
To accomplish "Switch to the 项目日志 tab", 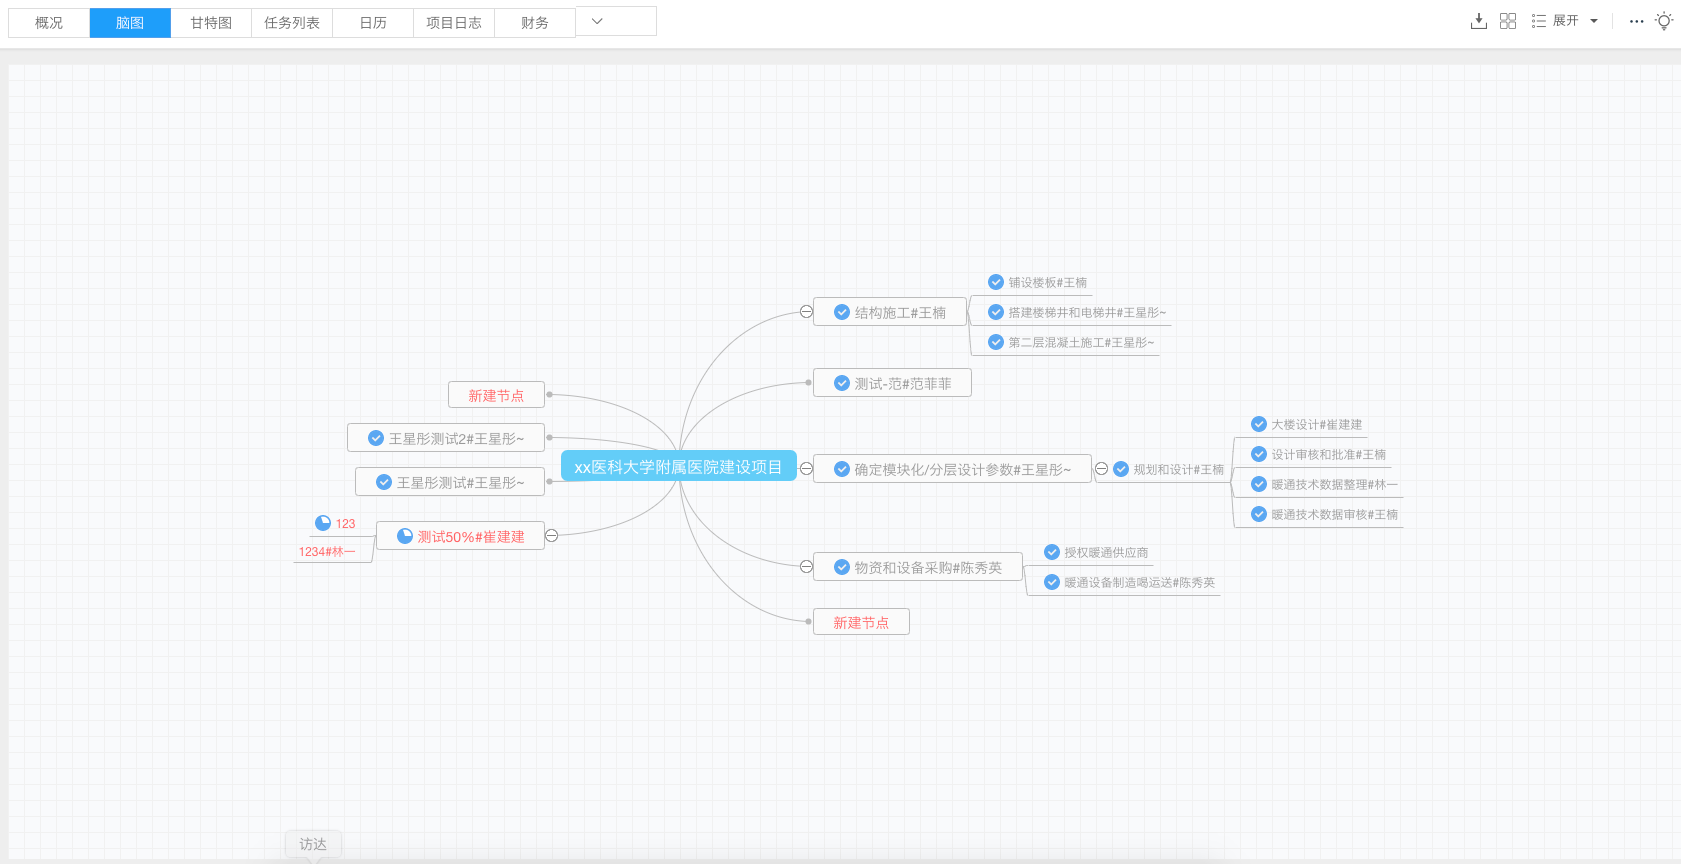I will 454,23.
